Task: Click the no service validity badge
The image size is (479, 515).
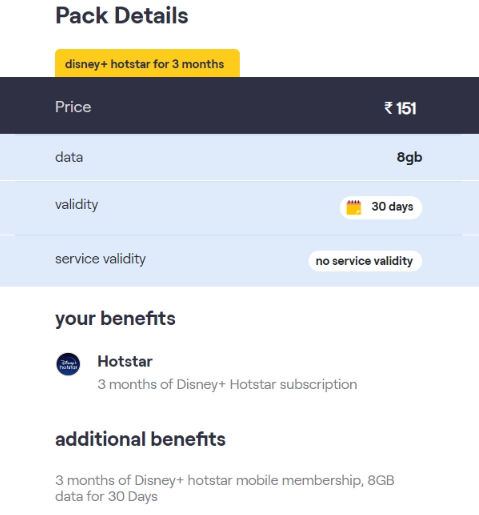Action: (365, 261)
